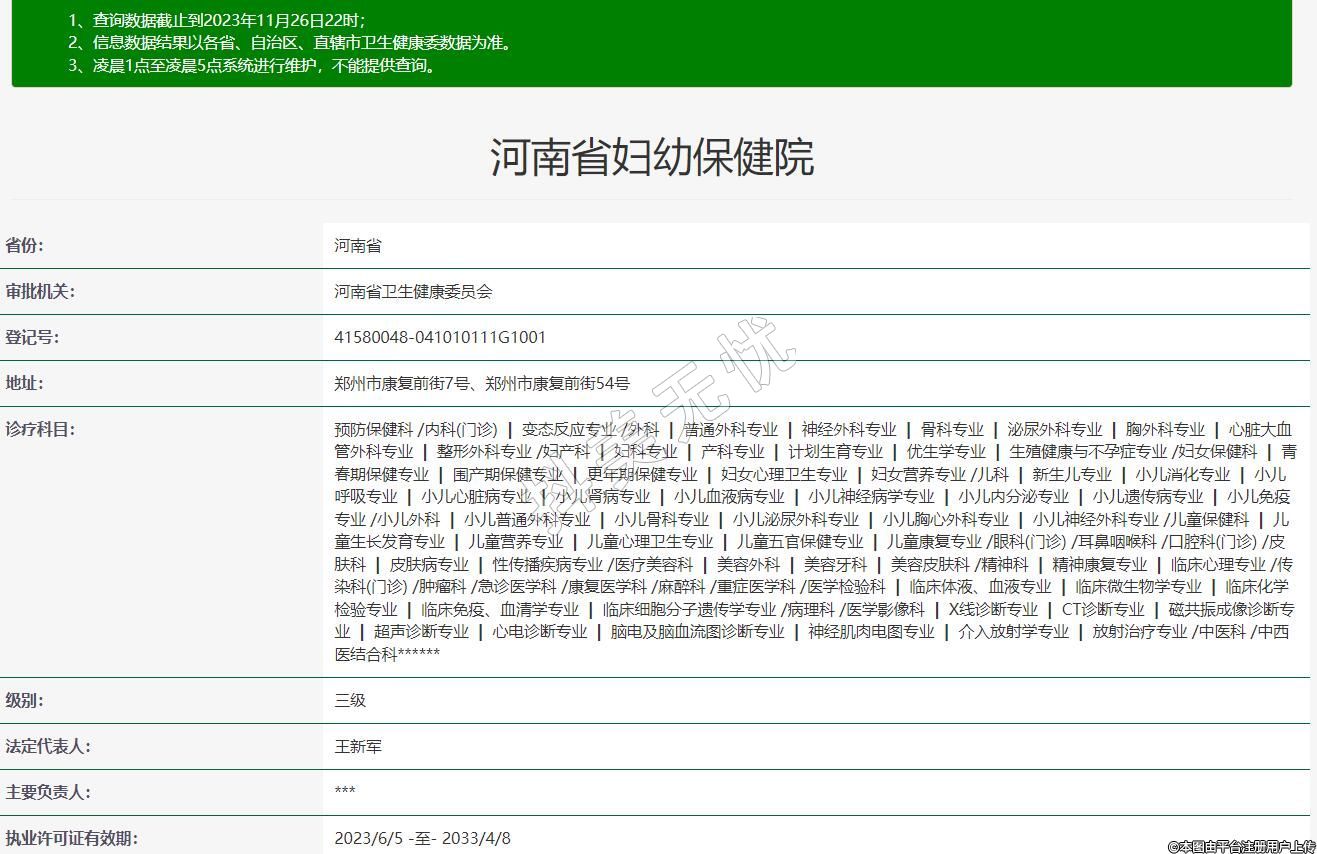Click the 三级 level value
This screenshot has width=1317, height=854.
(350, 701)
